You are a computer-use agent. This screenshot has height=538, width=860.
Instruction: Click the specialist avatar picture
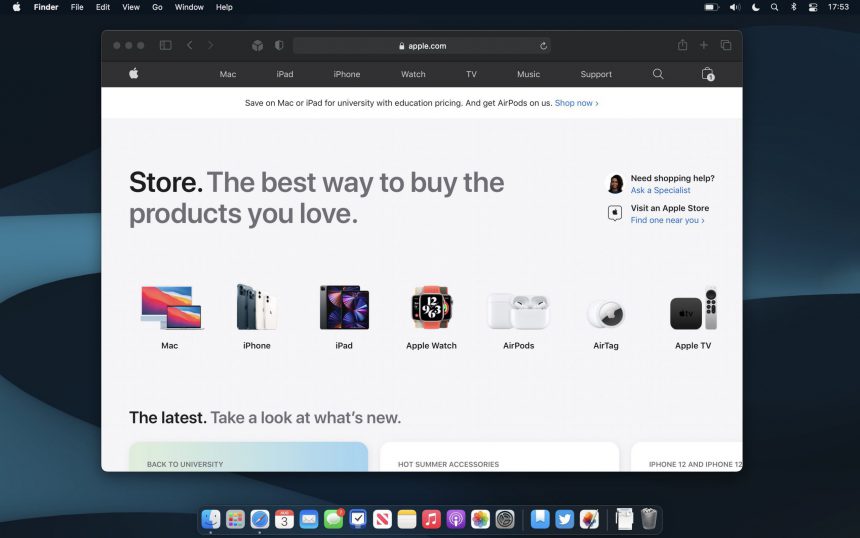615,184
